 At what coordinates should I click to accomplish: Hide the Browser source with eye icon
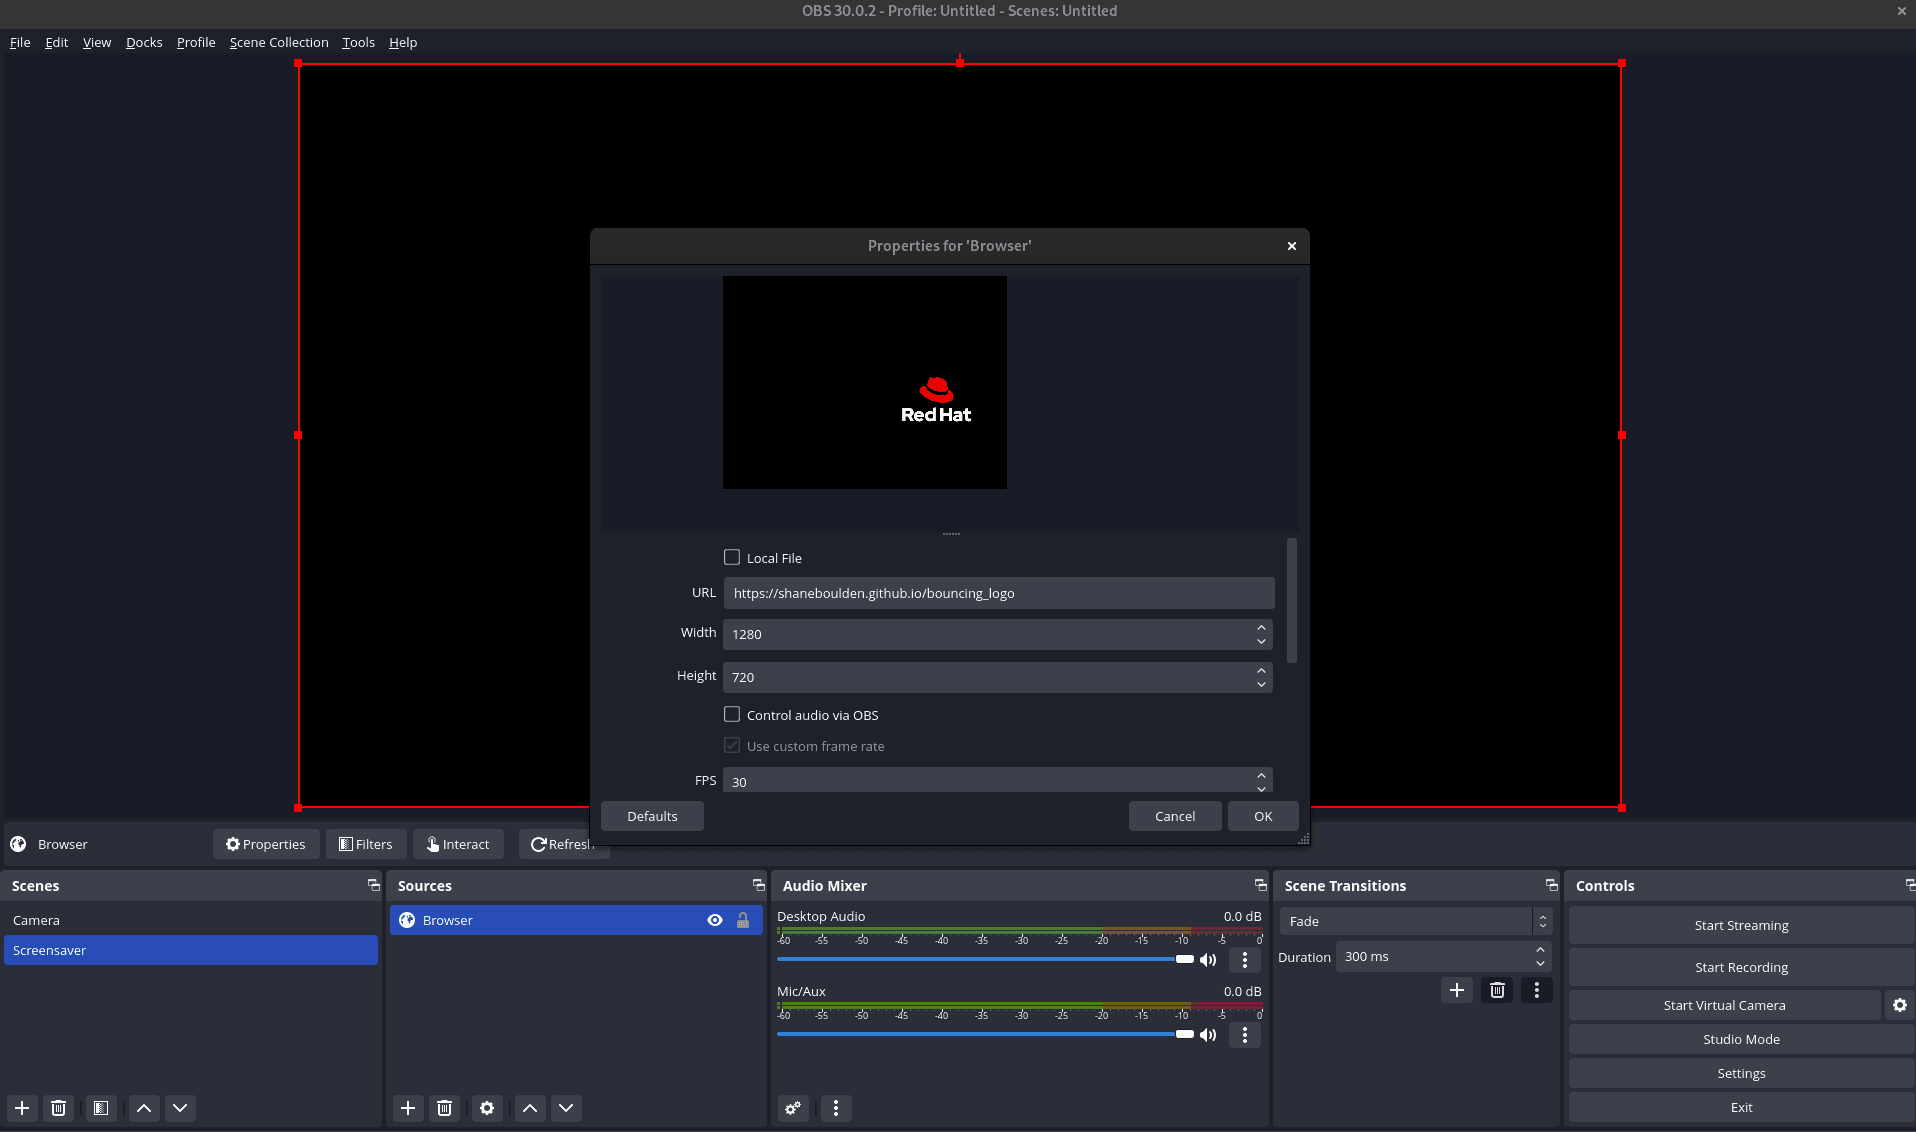(715, 920)
